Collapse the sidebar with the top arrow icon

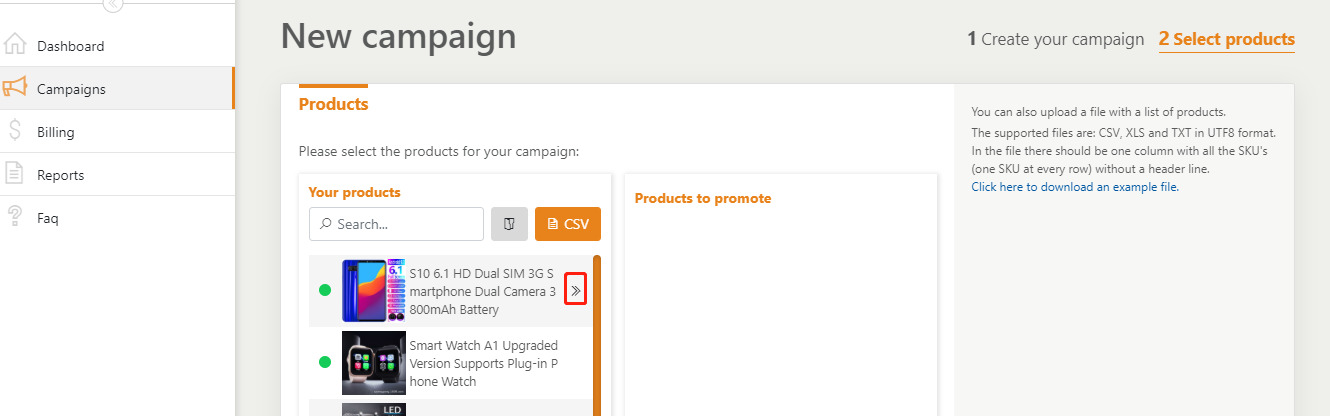coord(113,4)
